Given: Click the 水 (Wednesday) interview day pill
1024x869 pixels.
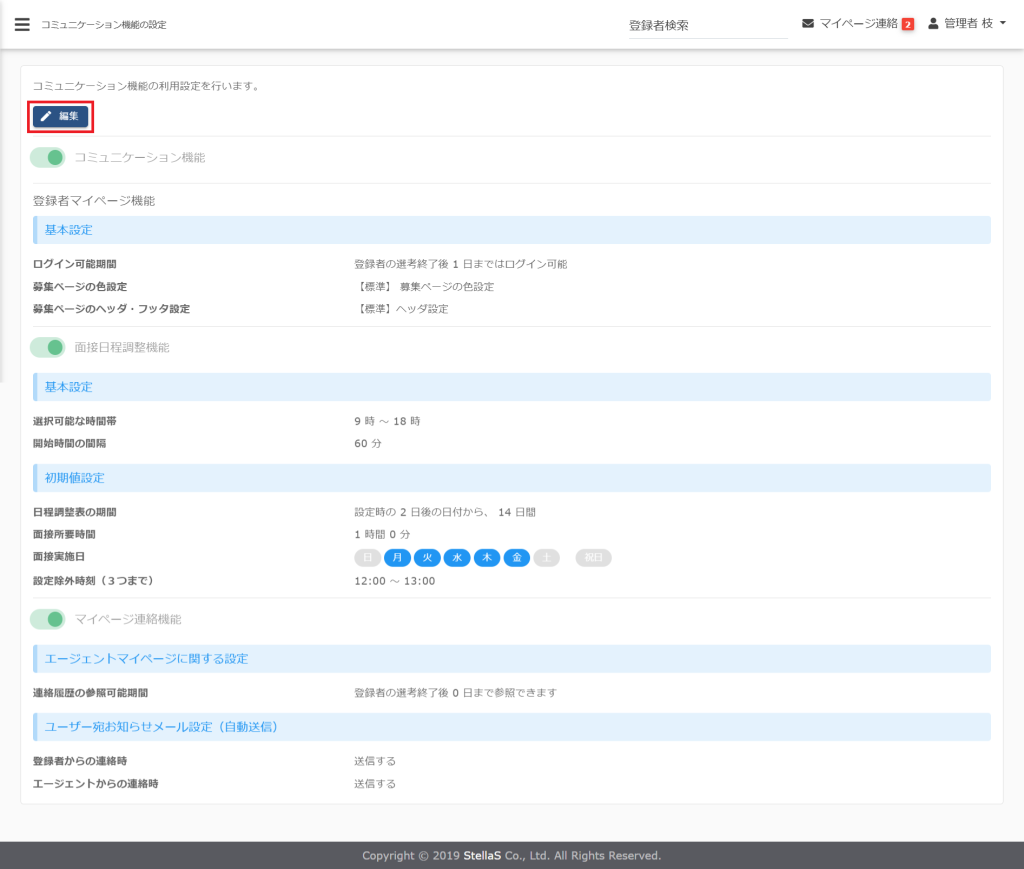Looking at the screenshot, I should [457, 558].
